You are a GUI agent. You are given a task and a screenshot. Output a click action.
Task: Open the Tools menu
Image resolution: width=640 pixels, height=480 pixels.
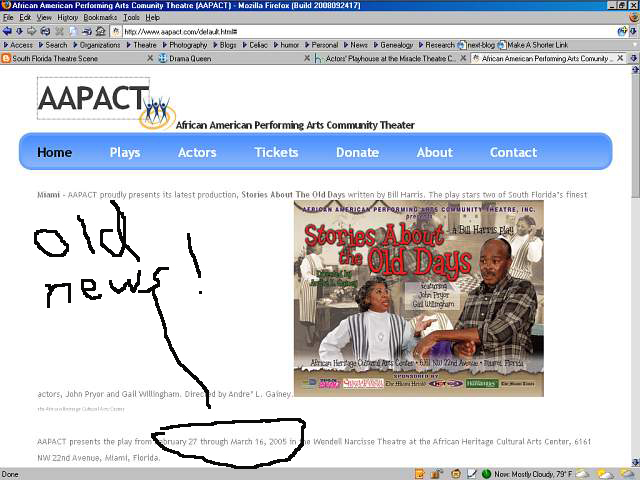tap(131, 18)
